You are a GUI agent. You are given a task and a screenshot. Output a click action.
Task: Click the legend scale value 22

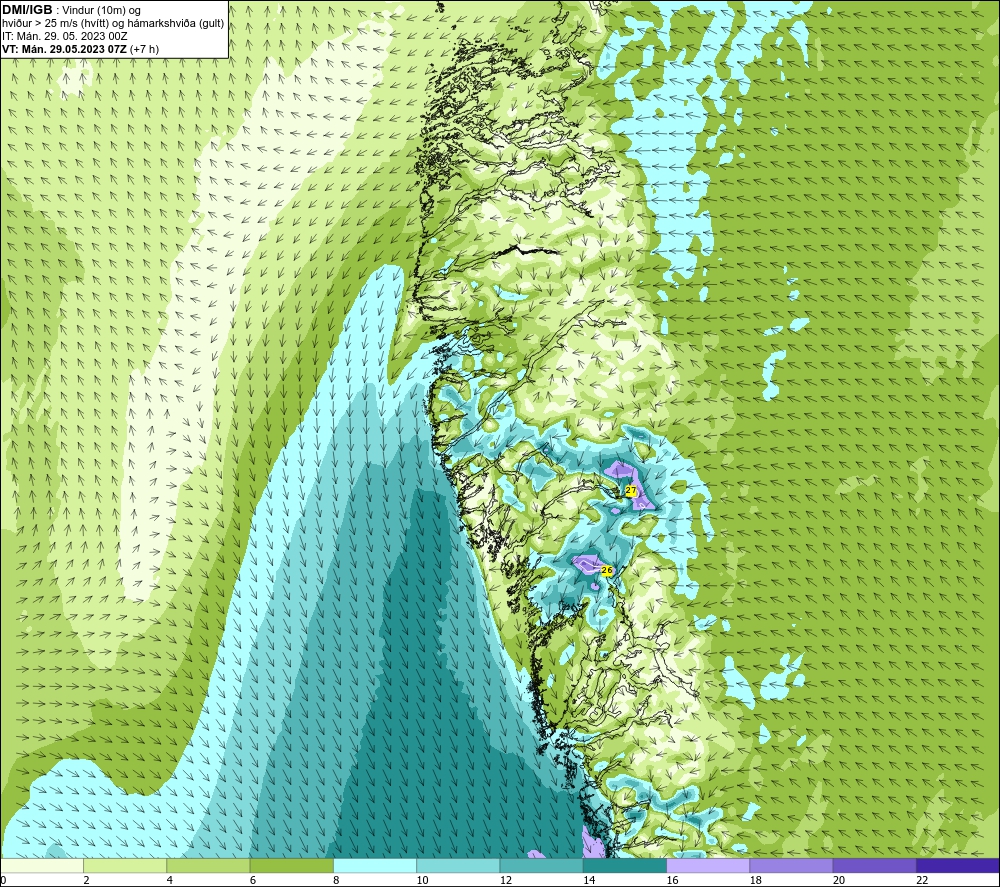[x=922, y=880]
